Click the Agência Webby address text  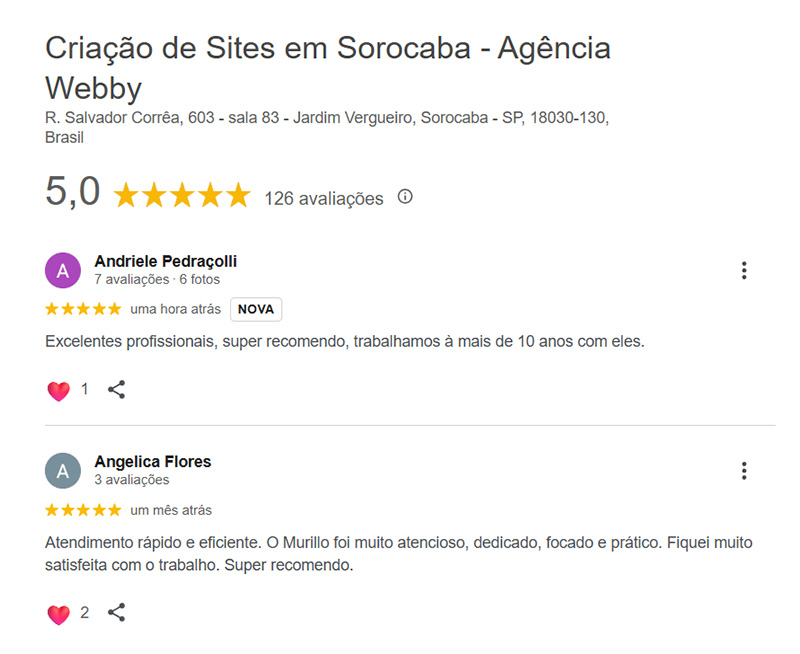328,116
